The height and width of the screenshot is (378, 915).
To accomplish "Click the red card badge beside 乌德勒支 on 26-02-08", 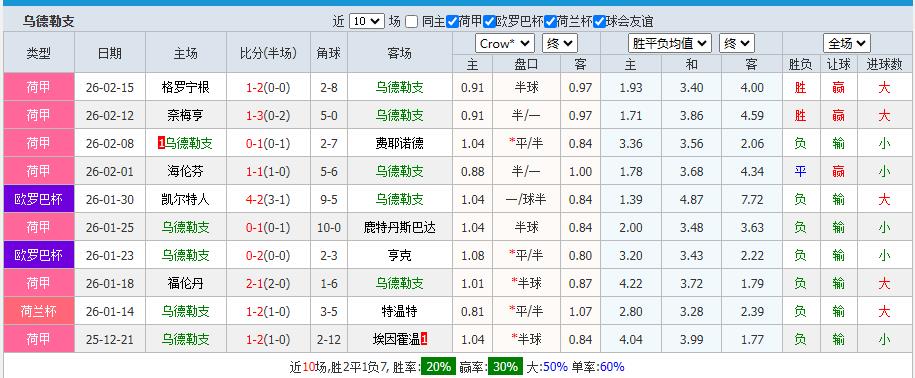I will [161, 143].
